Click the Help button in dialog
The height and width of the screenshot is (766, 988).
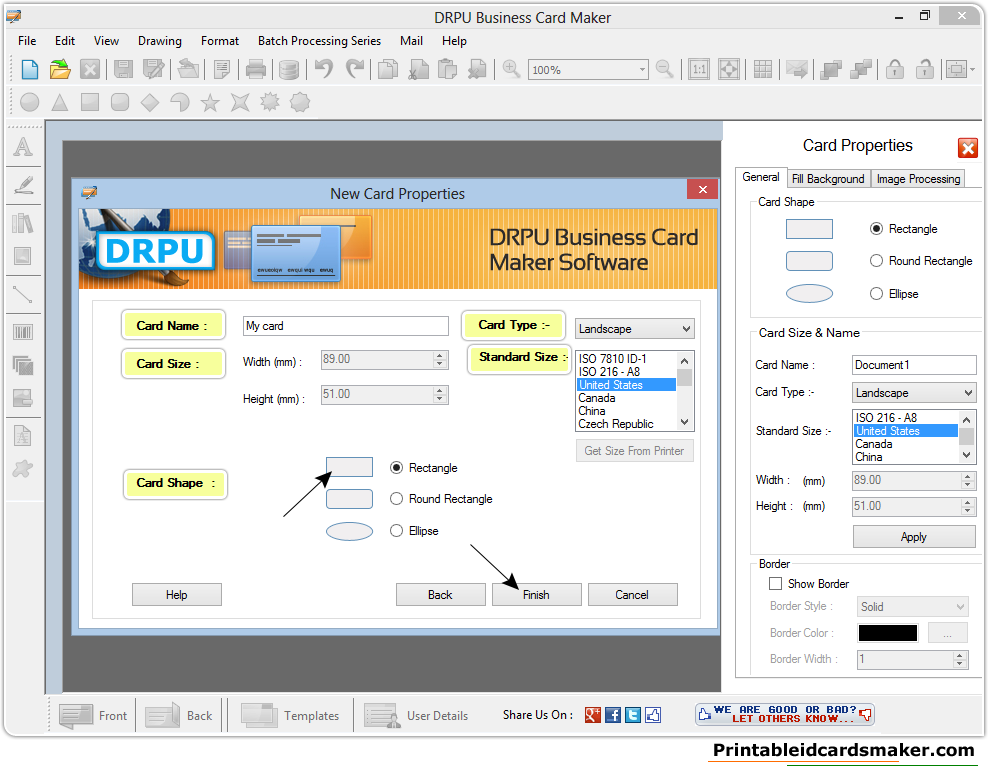[x=176, y=595]
